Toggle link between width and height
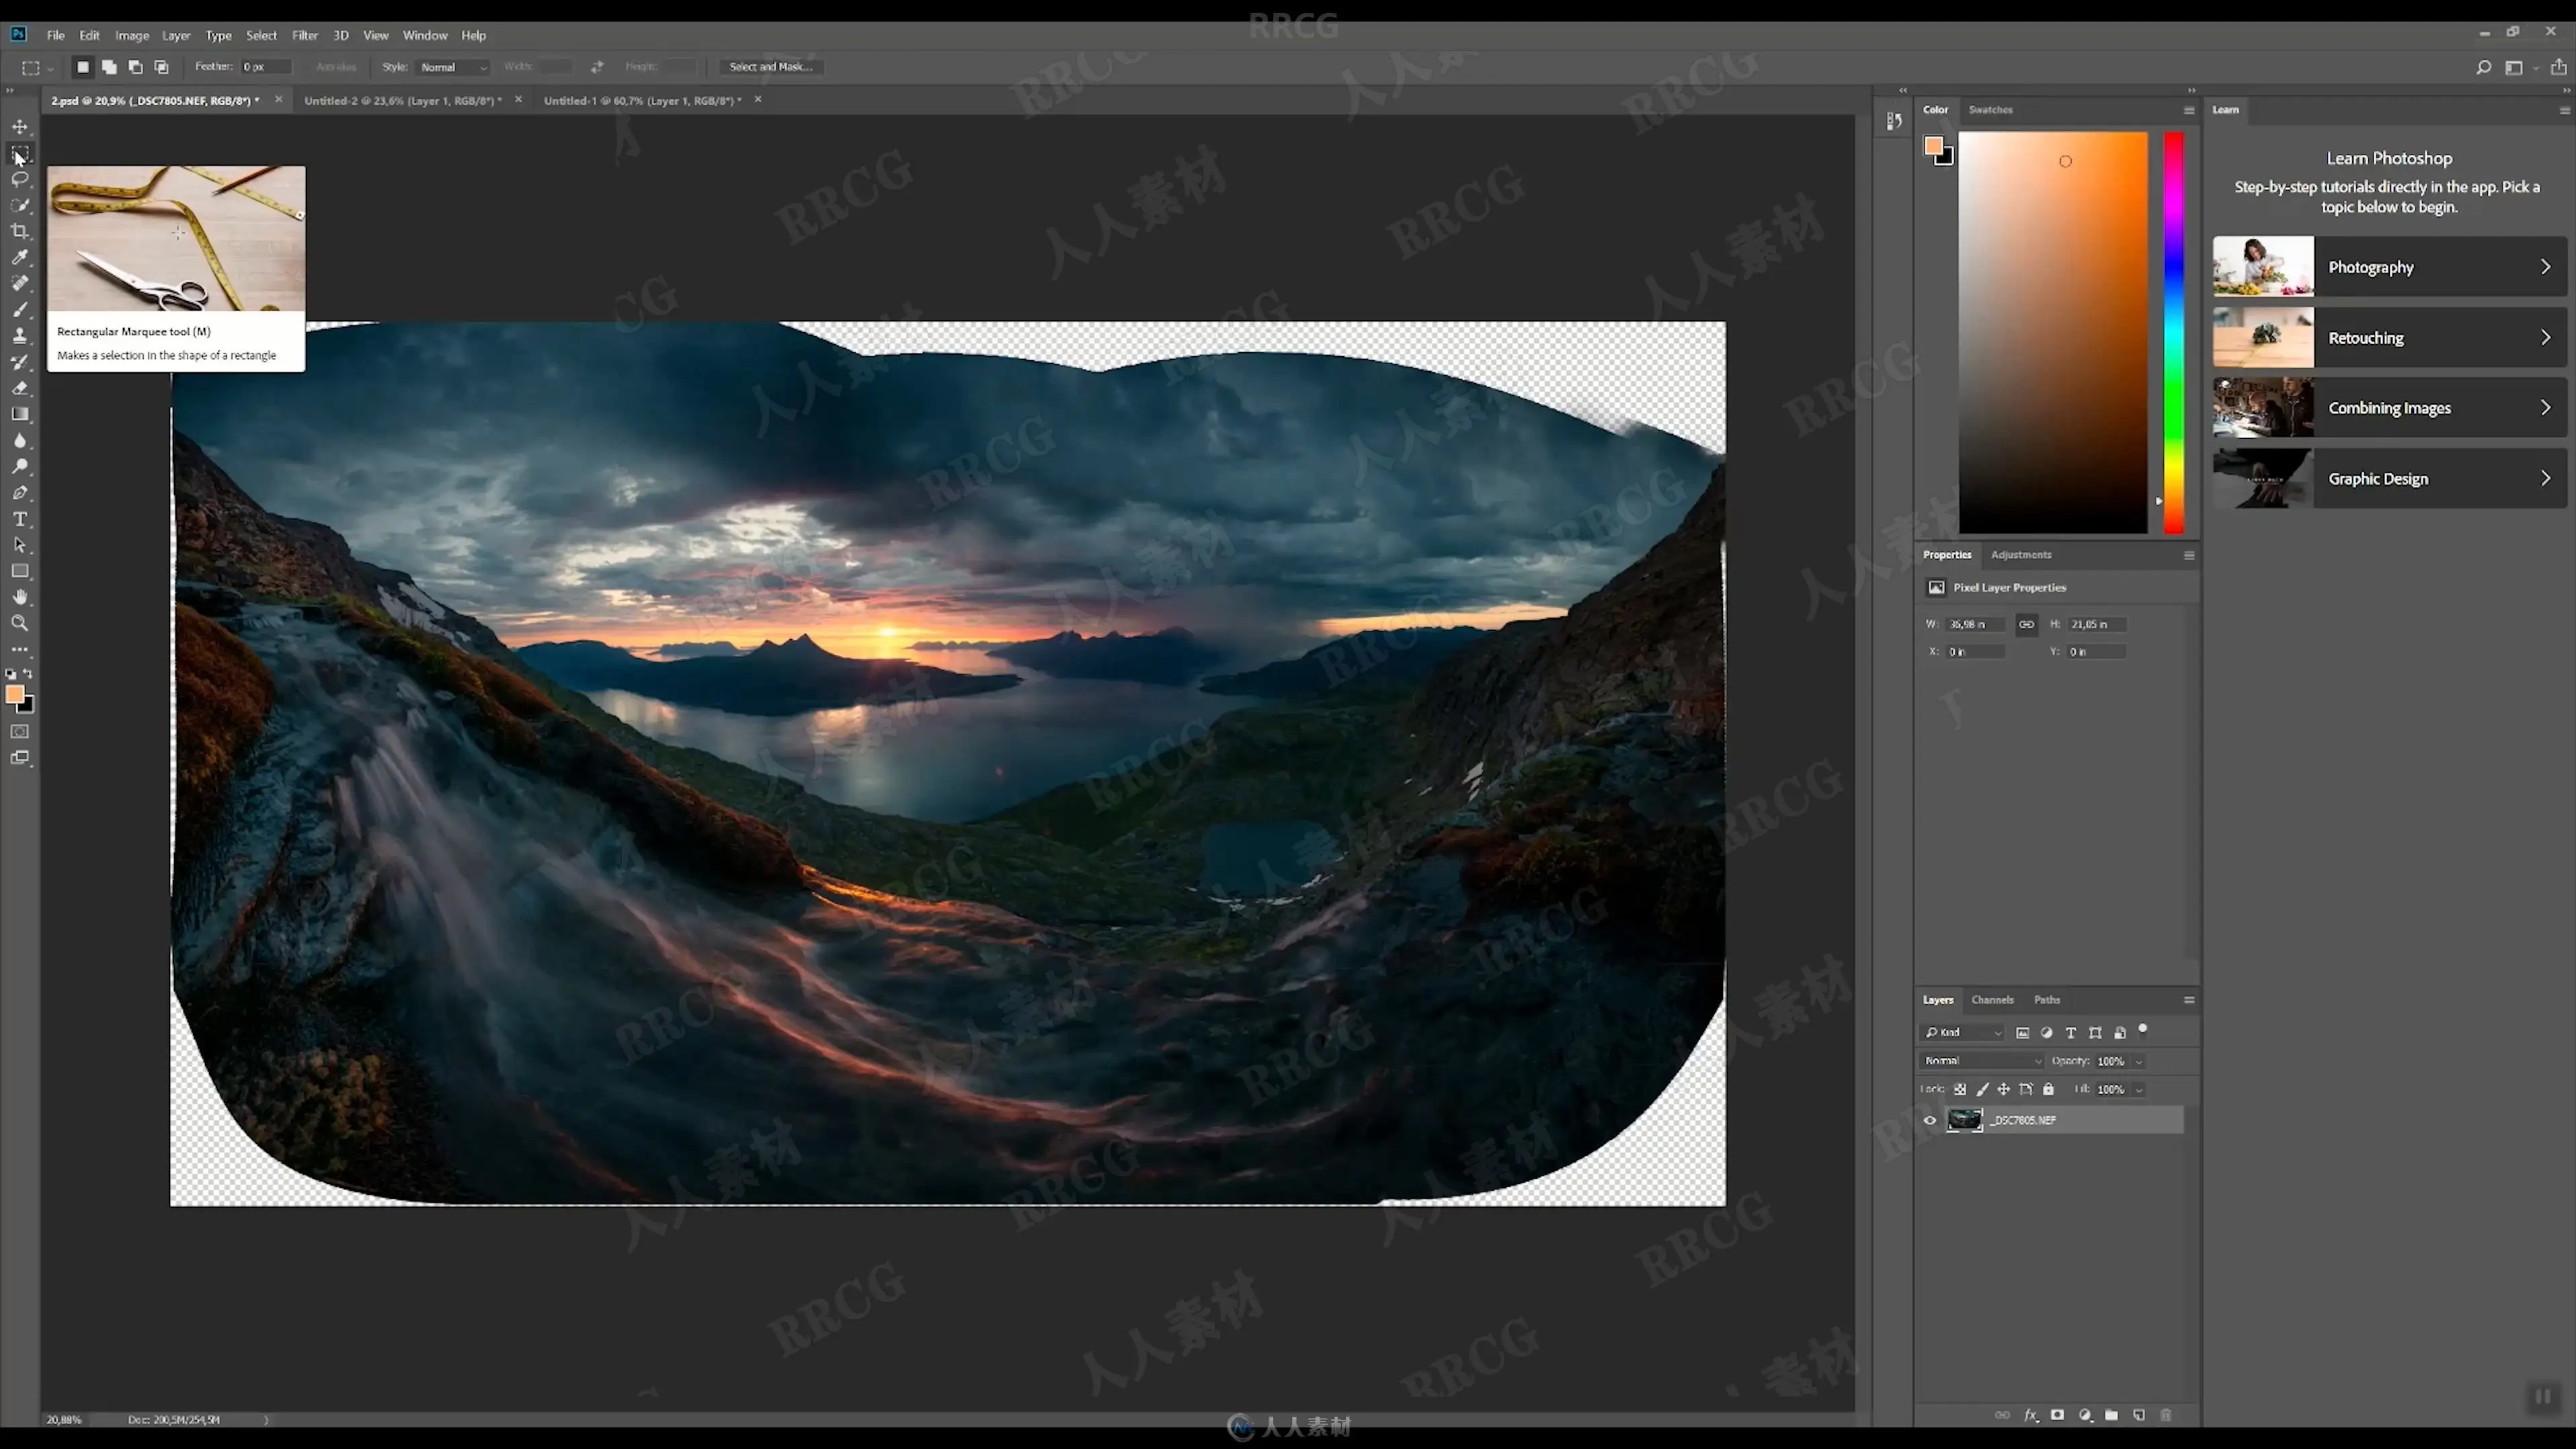 [x=2026, y=624]
